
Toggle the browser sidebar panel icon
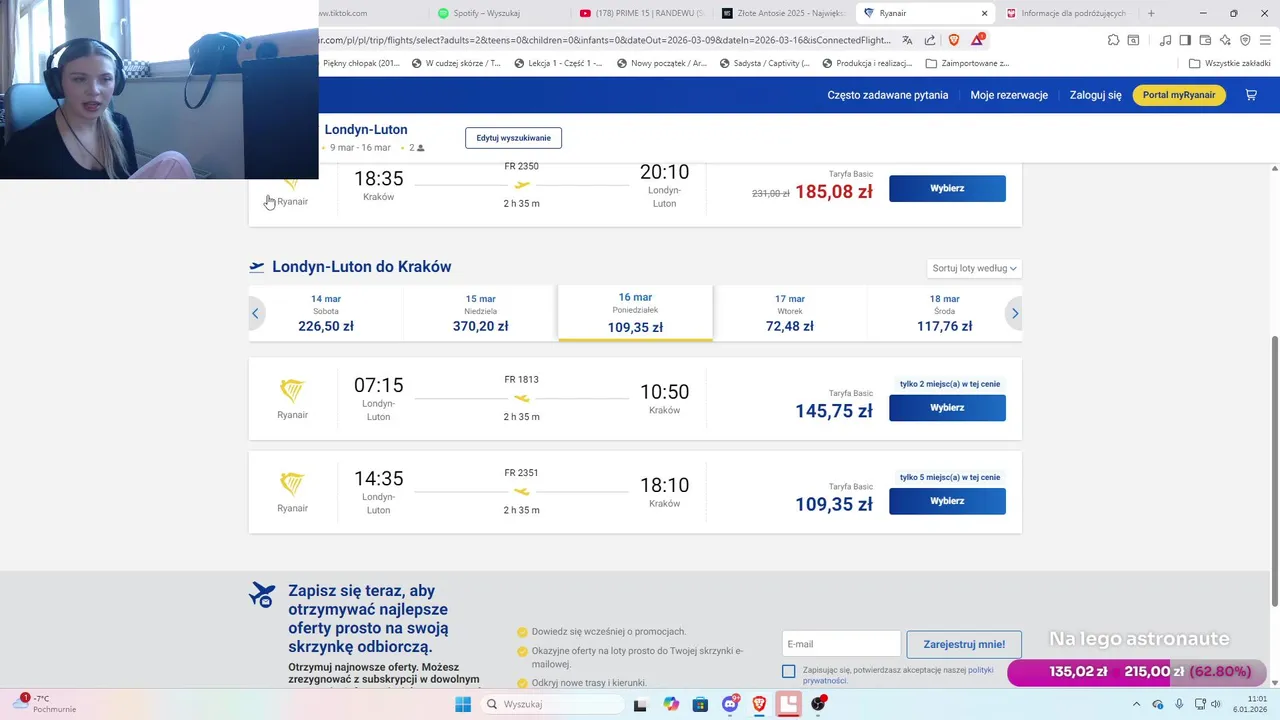[x=1185, y=40]
